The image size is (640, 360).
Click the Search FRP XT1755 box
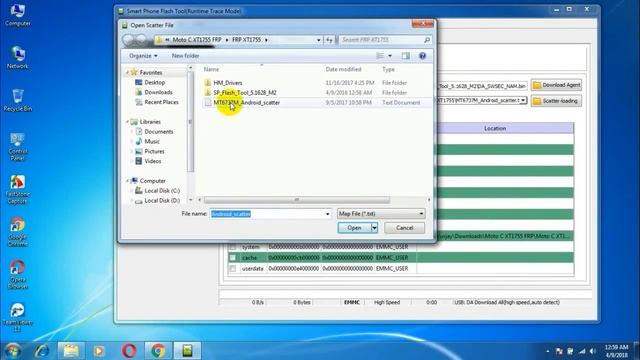(x=385, y=40)
